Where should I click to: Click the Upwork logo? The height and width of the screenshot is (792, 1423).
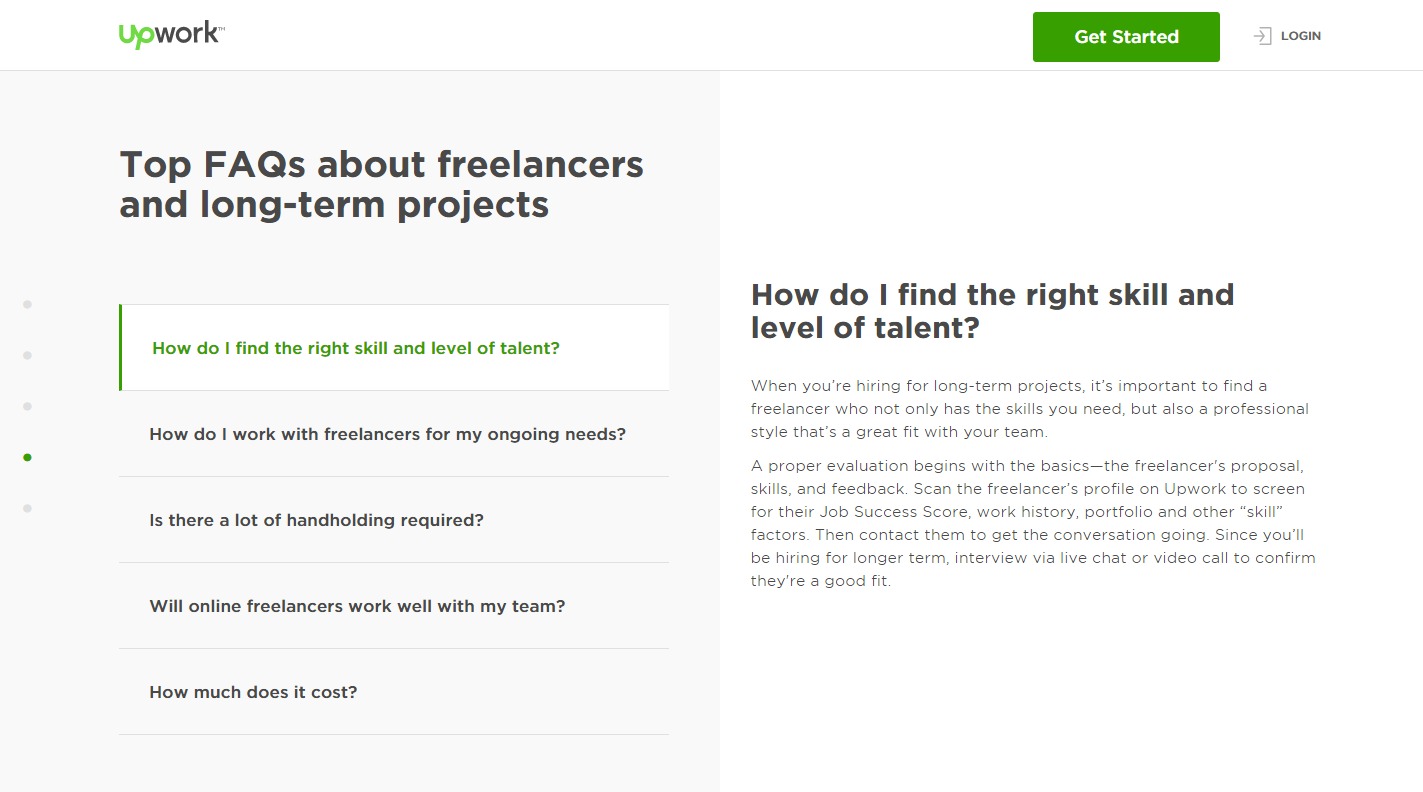coord(170,33)
